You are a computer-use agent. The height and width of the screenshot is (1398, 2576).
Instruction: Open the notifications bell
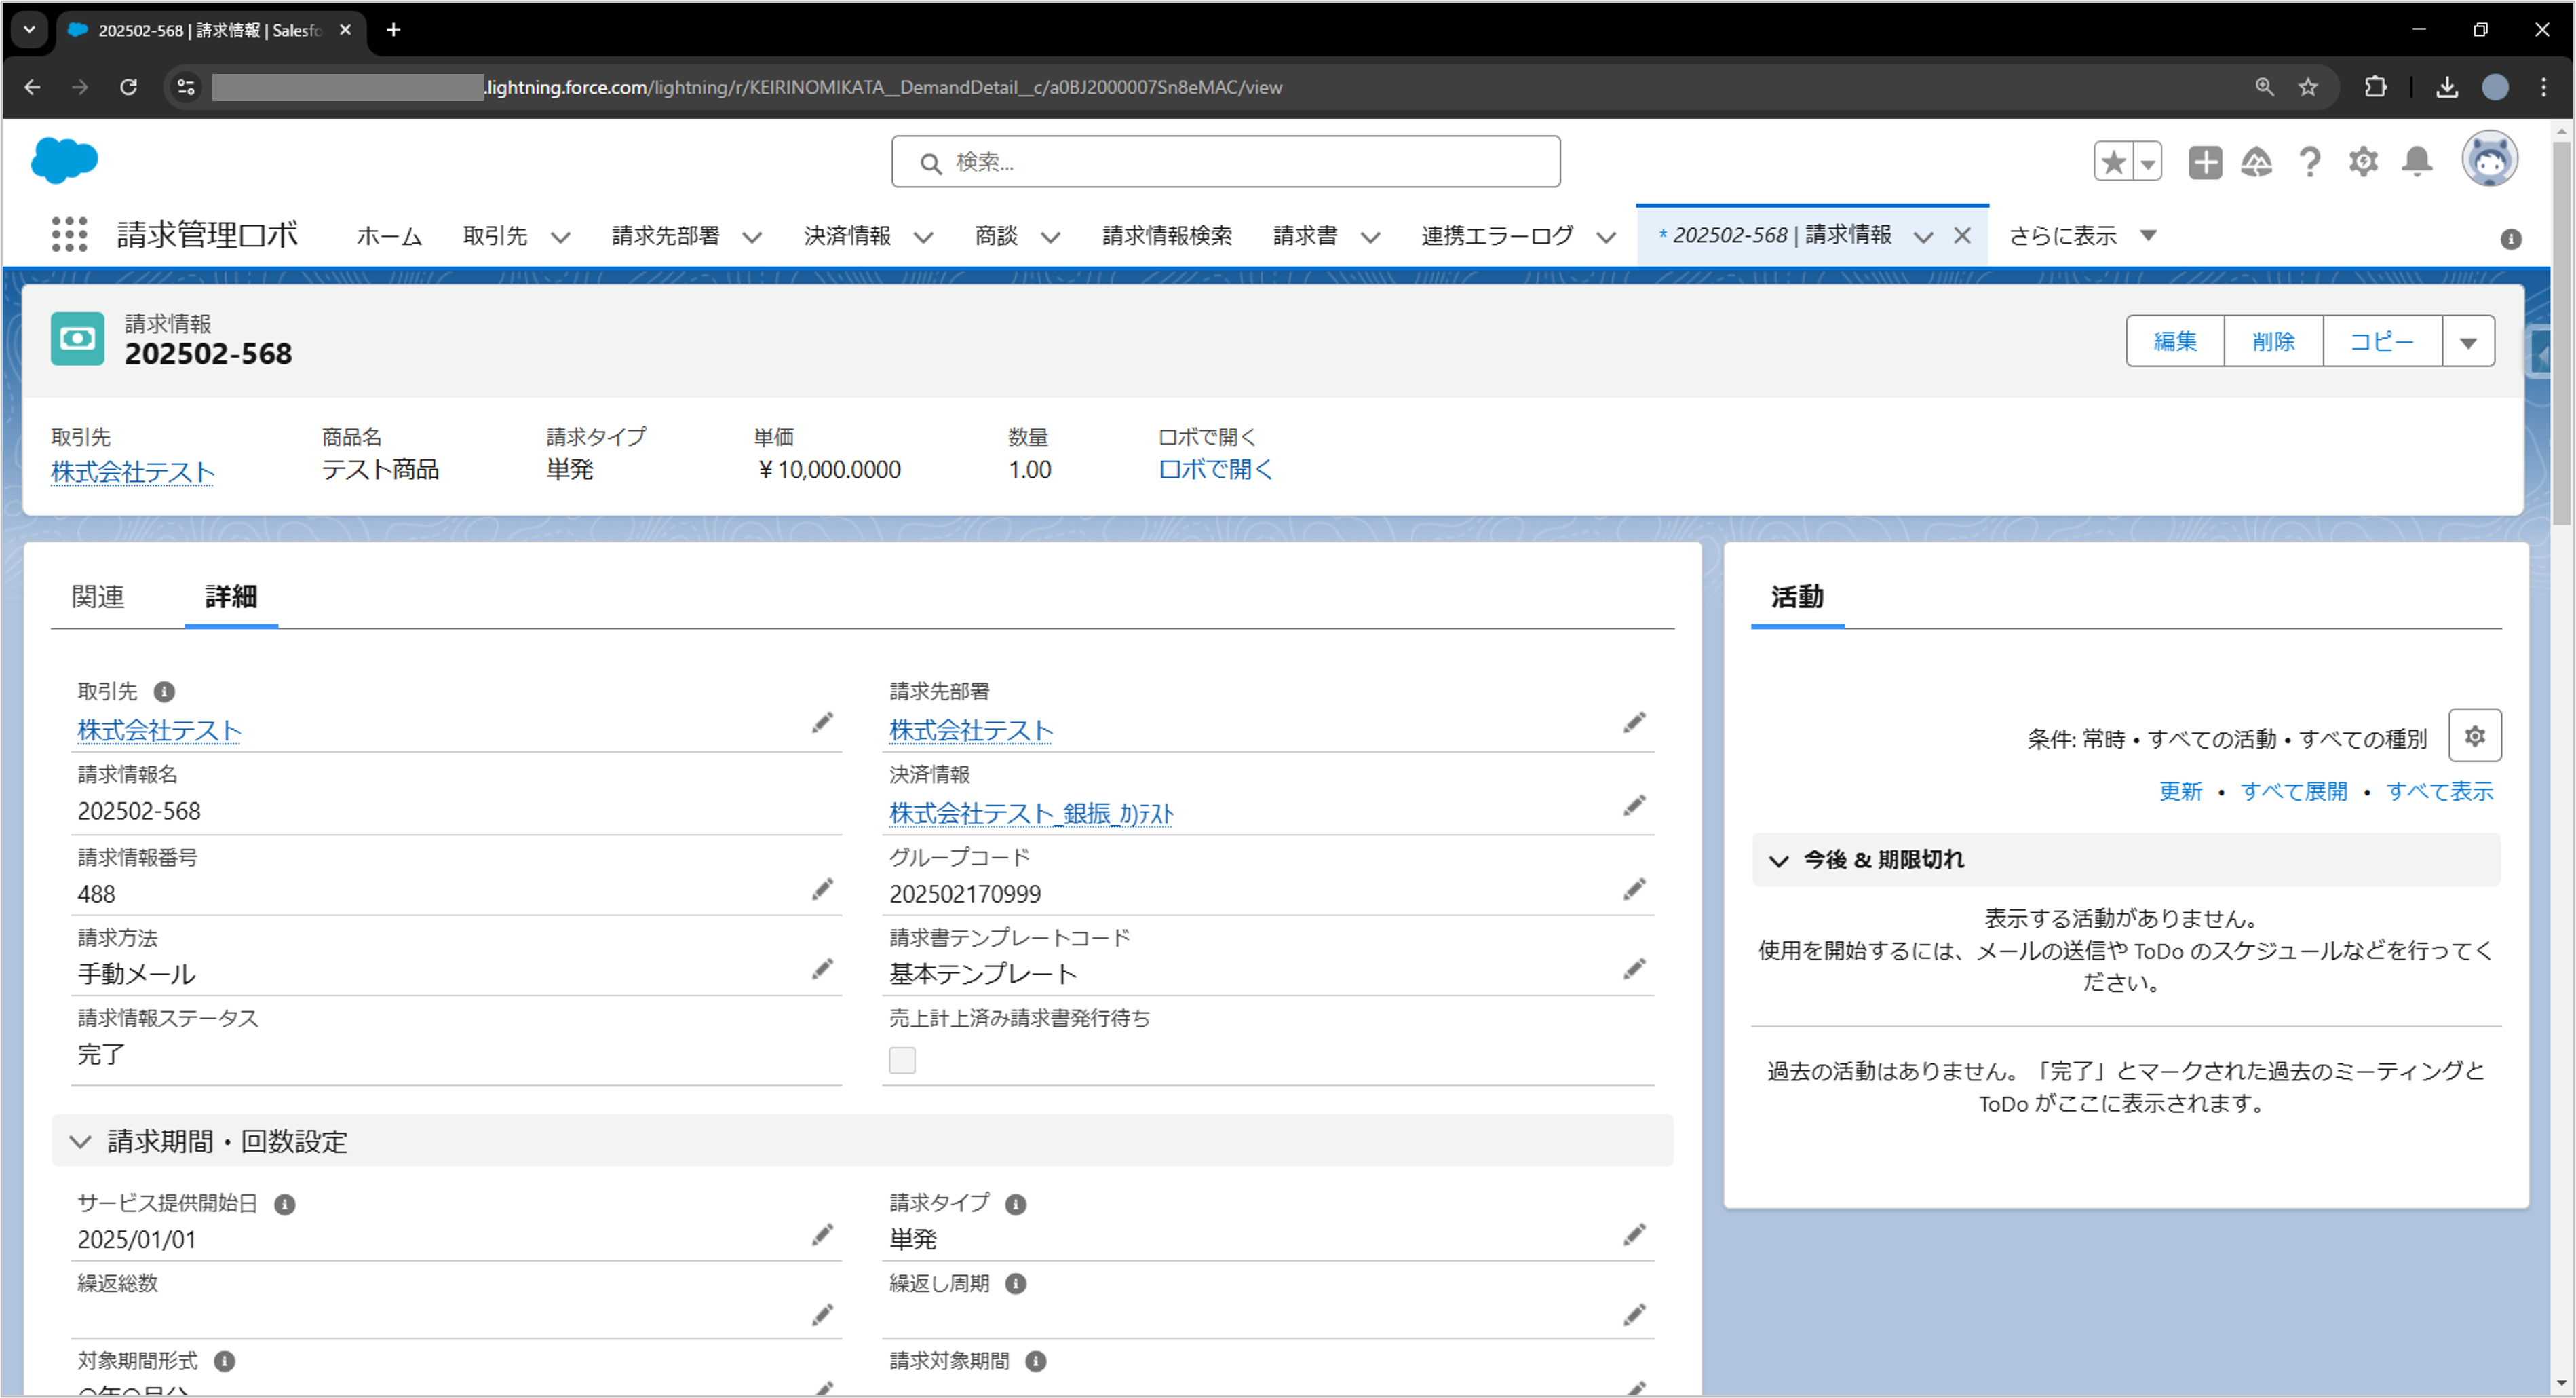pyautogui.click(x=2417, y=162)
